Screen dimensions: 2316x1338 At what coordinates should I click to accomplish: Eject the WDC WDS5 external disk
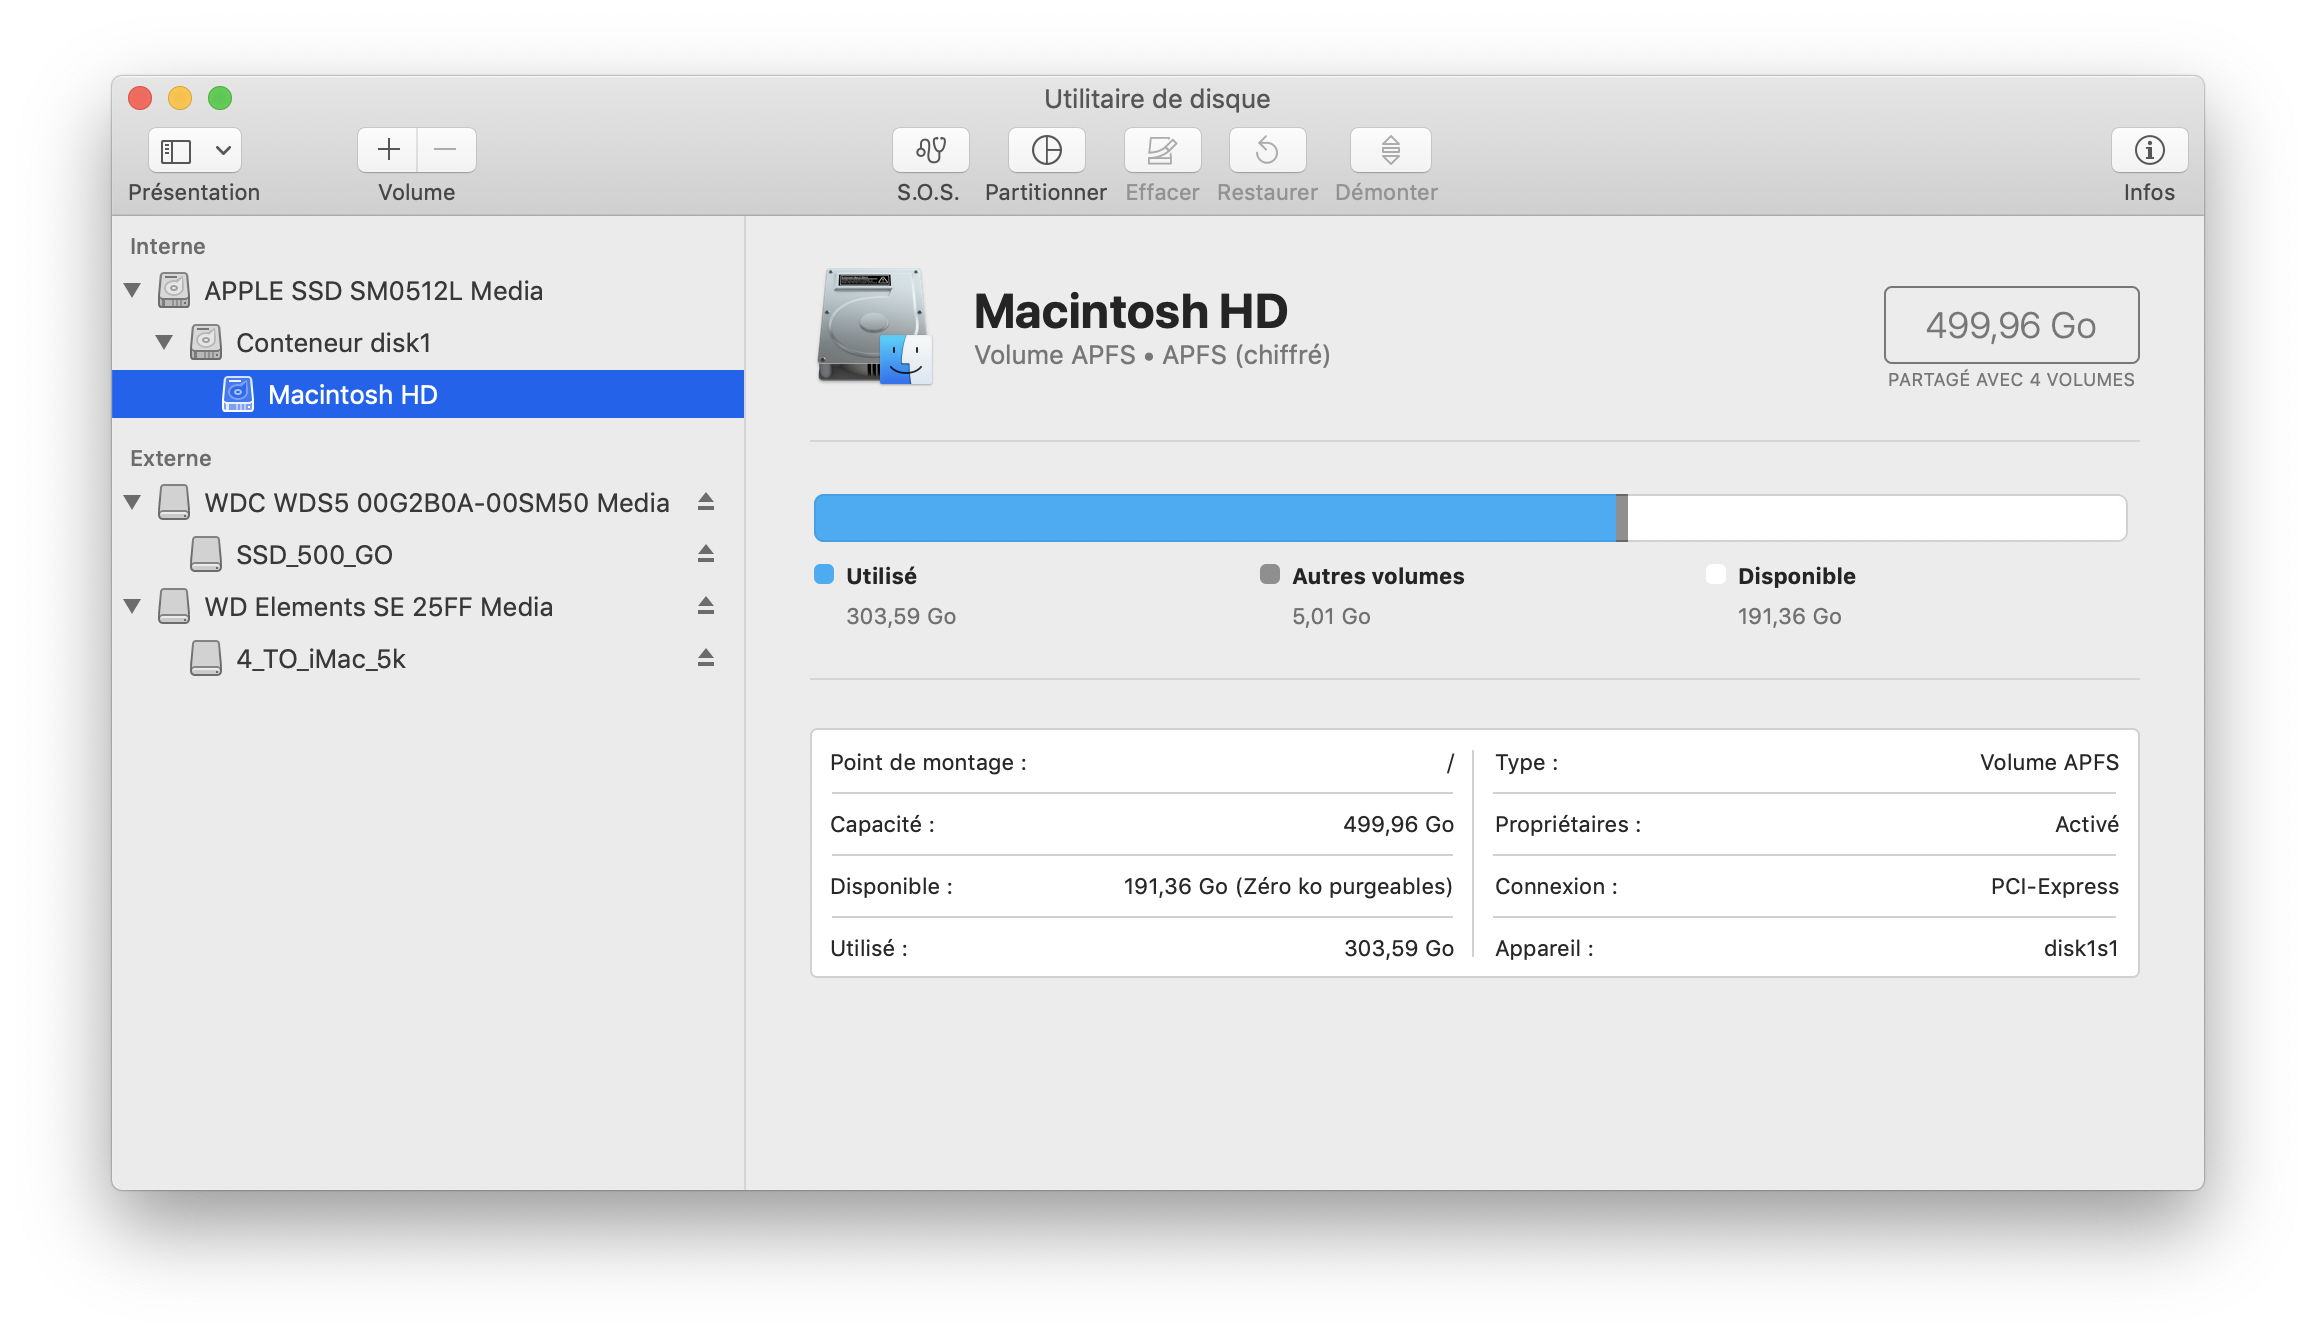[706, 502]
